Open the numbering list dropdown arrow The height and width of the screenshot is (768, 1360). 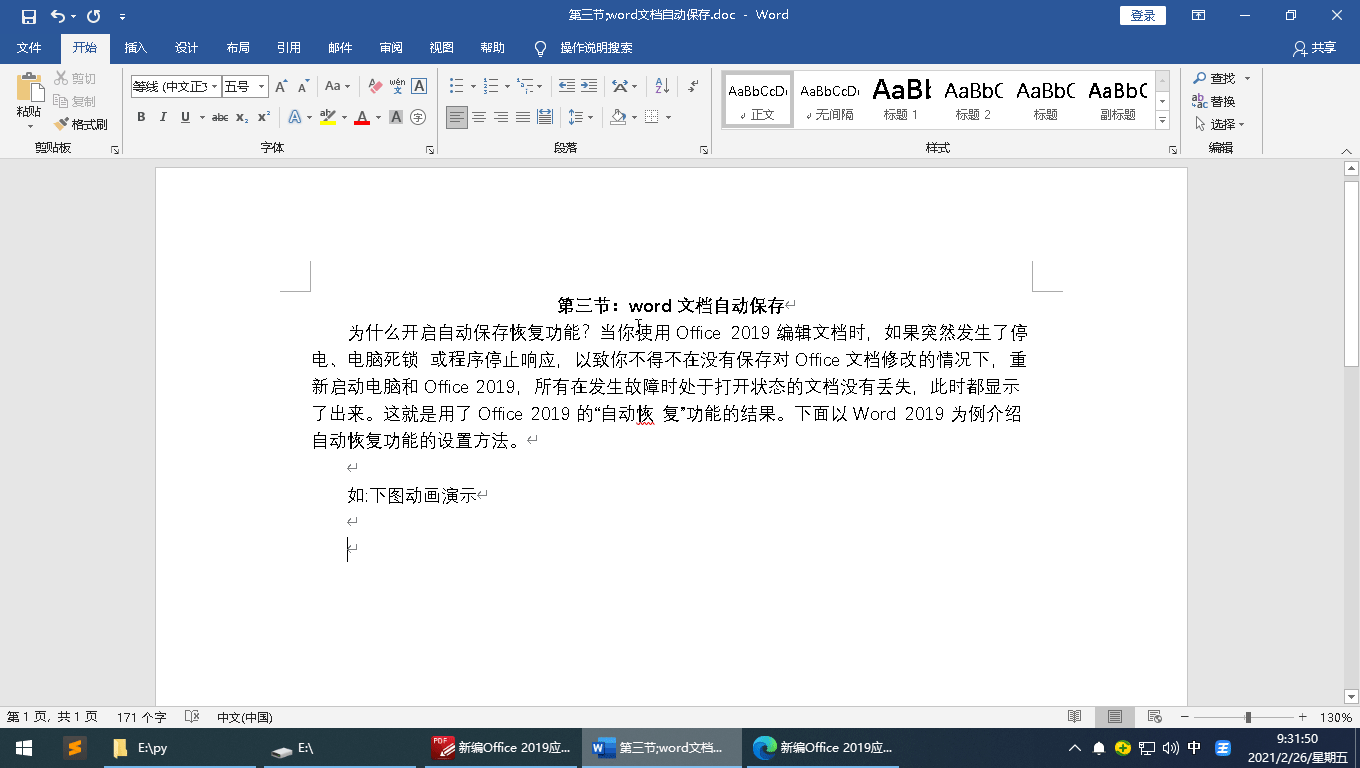[x=507, y=87]
